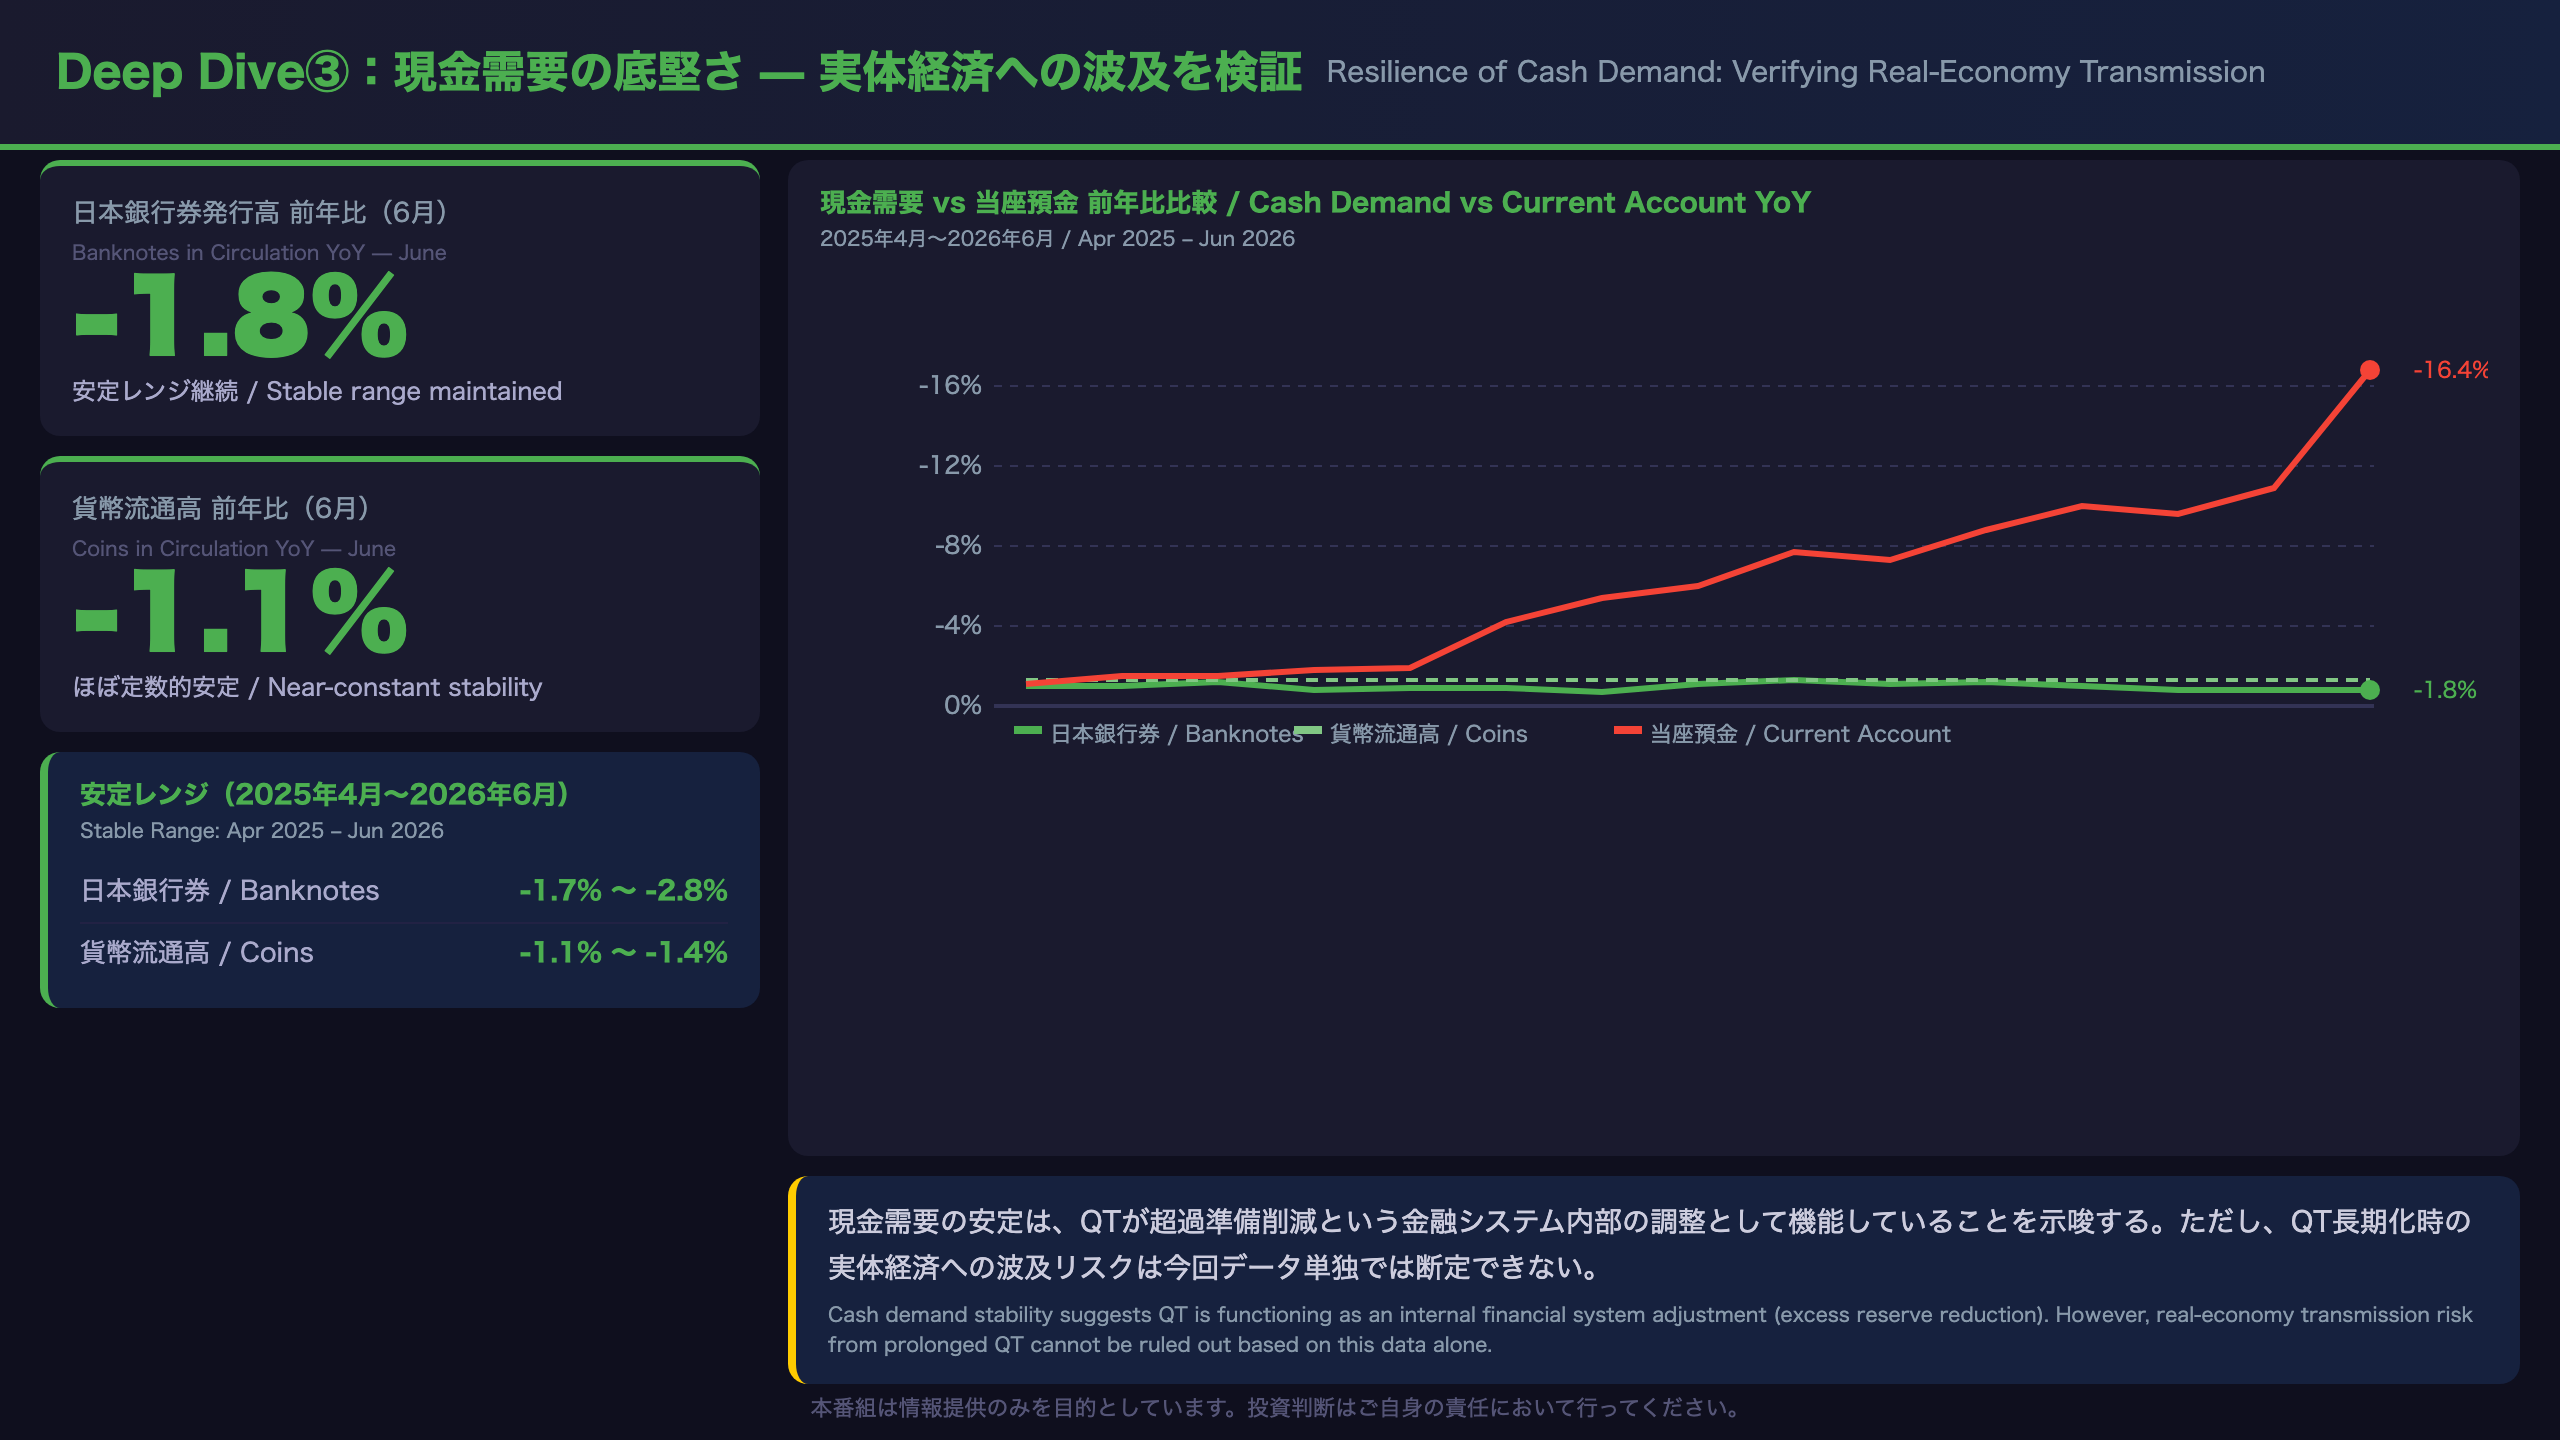Click the '日本銀行券 / Banknotes' legend color swatch
This screenshot has height=1440, width=2560.
(x=1028, y=731)
